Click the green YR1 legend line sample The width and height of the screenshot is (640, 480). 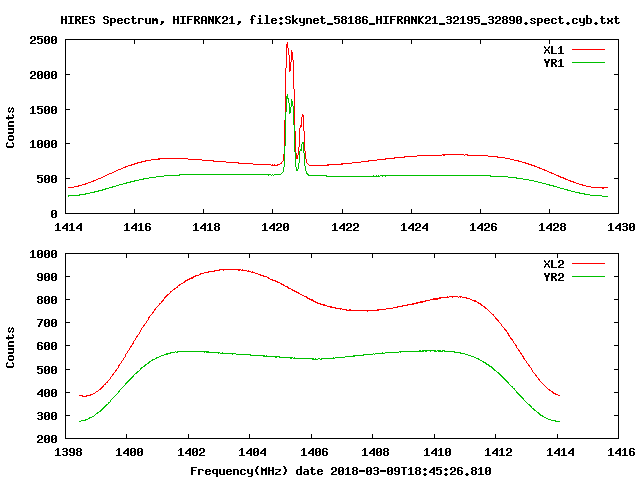tap(588, 63)
